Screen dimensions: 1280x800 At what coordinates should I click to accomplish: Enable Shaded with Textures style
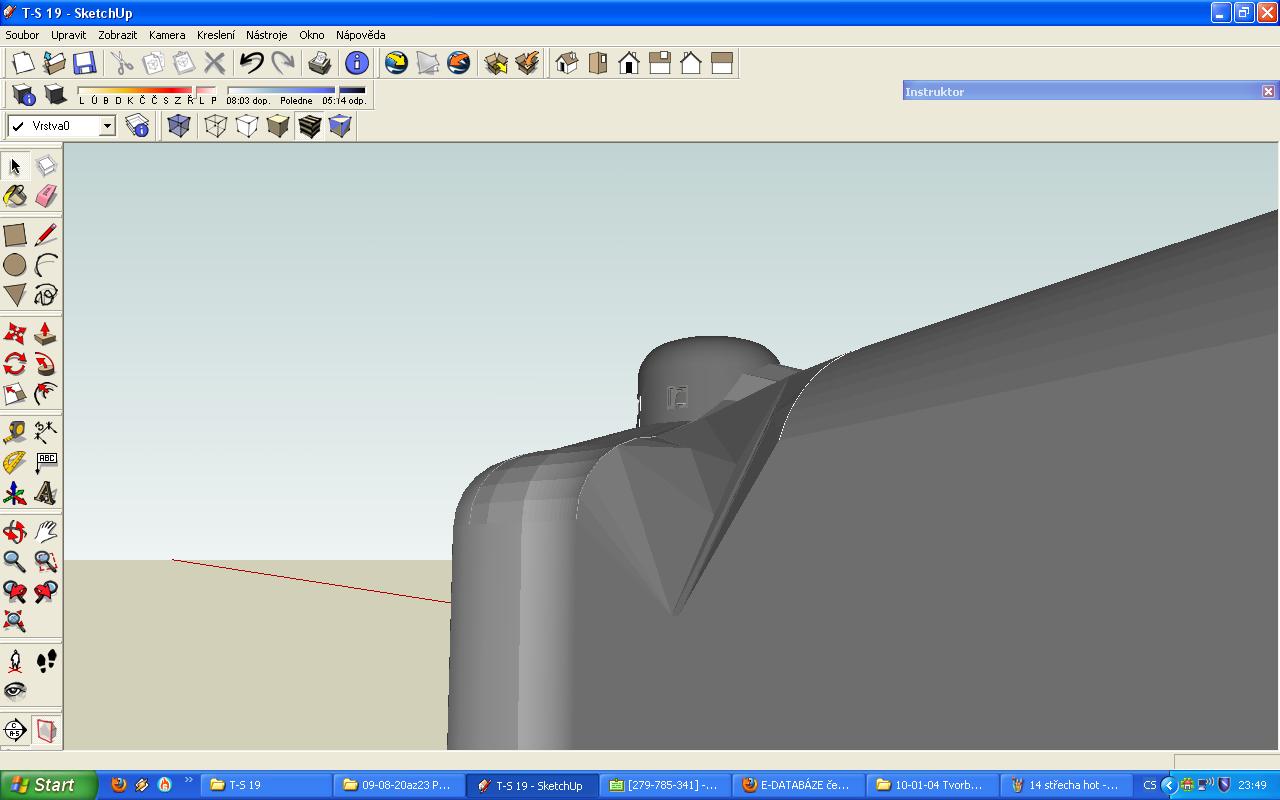coord(309,126)
